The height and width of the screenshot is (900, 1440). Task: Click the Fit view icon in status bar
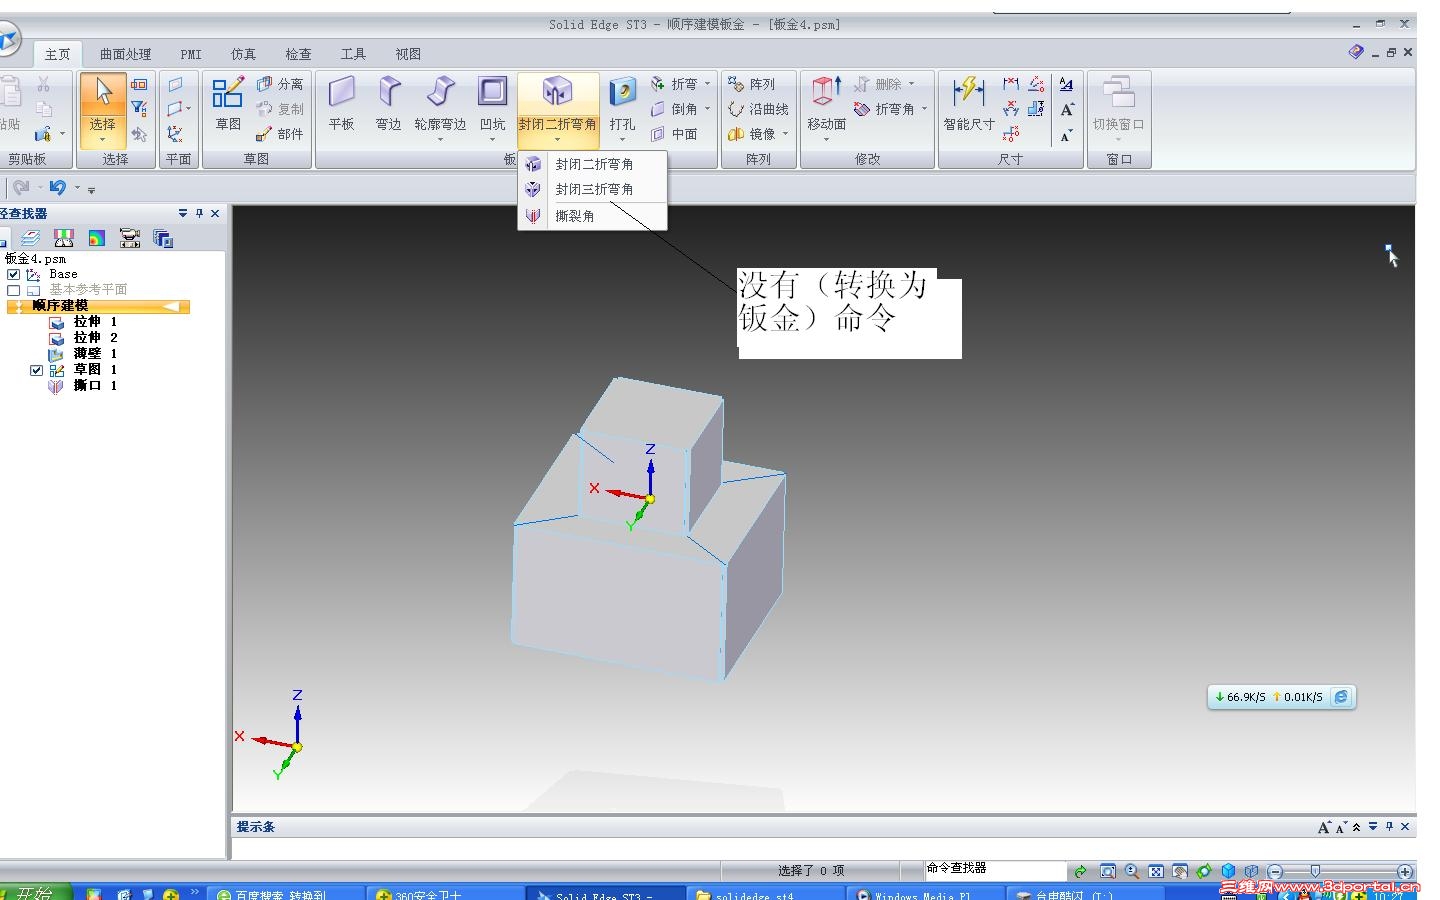pyautogui.click(x=1156, y=872)
